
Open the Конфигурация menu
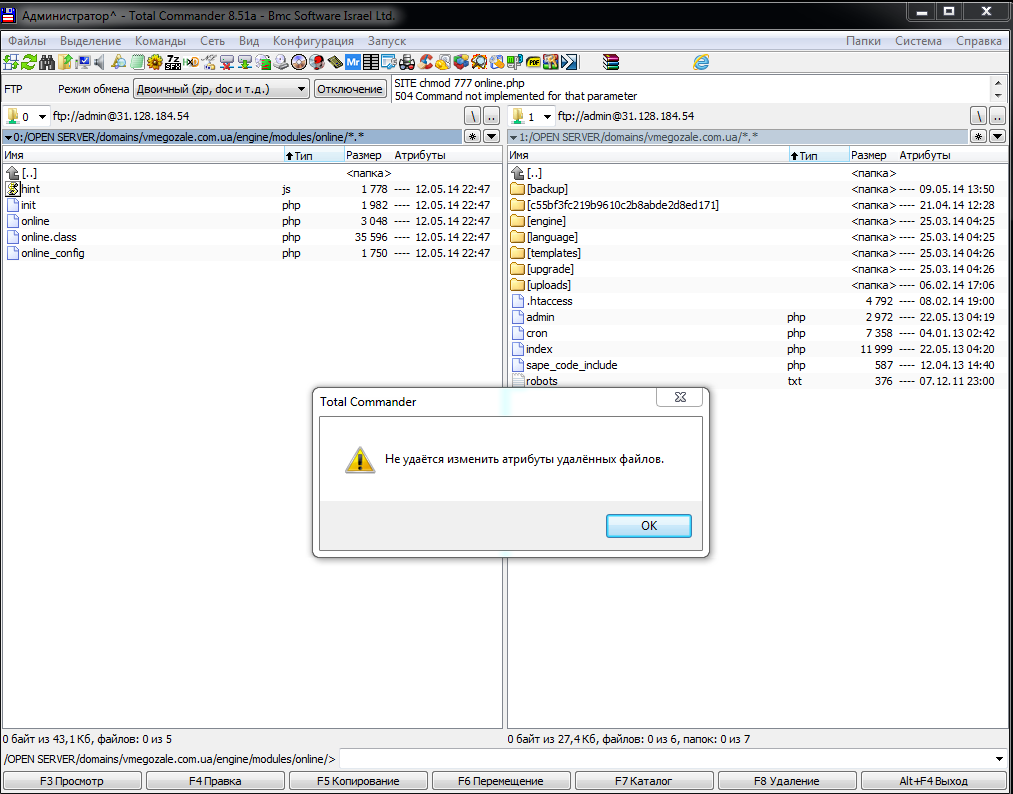coord(313,41)
